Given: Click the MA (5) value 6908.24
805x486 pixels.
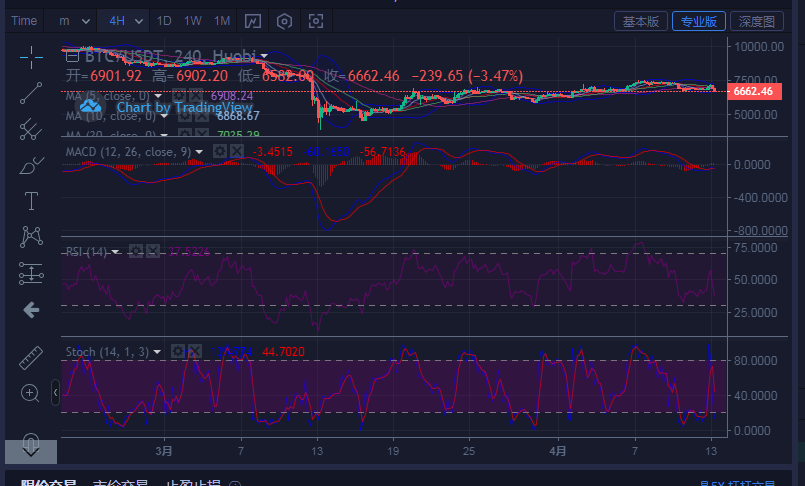Looking at the screenshot, I should pyautogui.click(x=232, y=96).
